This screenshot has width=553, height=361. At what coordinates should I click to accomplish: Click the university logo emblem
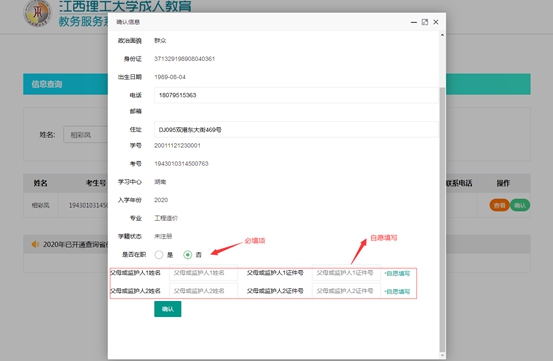tap(37, 13)
